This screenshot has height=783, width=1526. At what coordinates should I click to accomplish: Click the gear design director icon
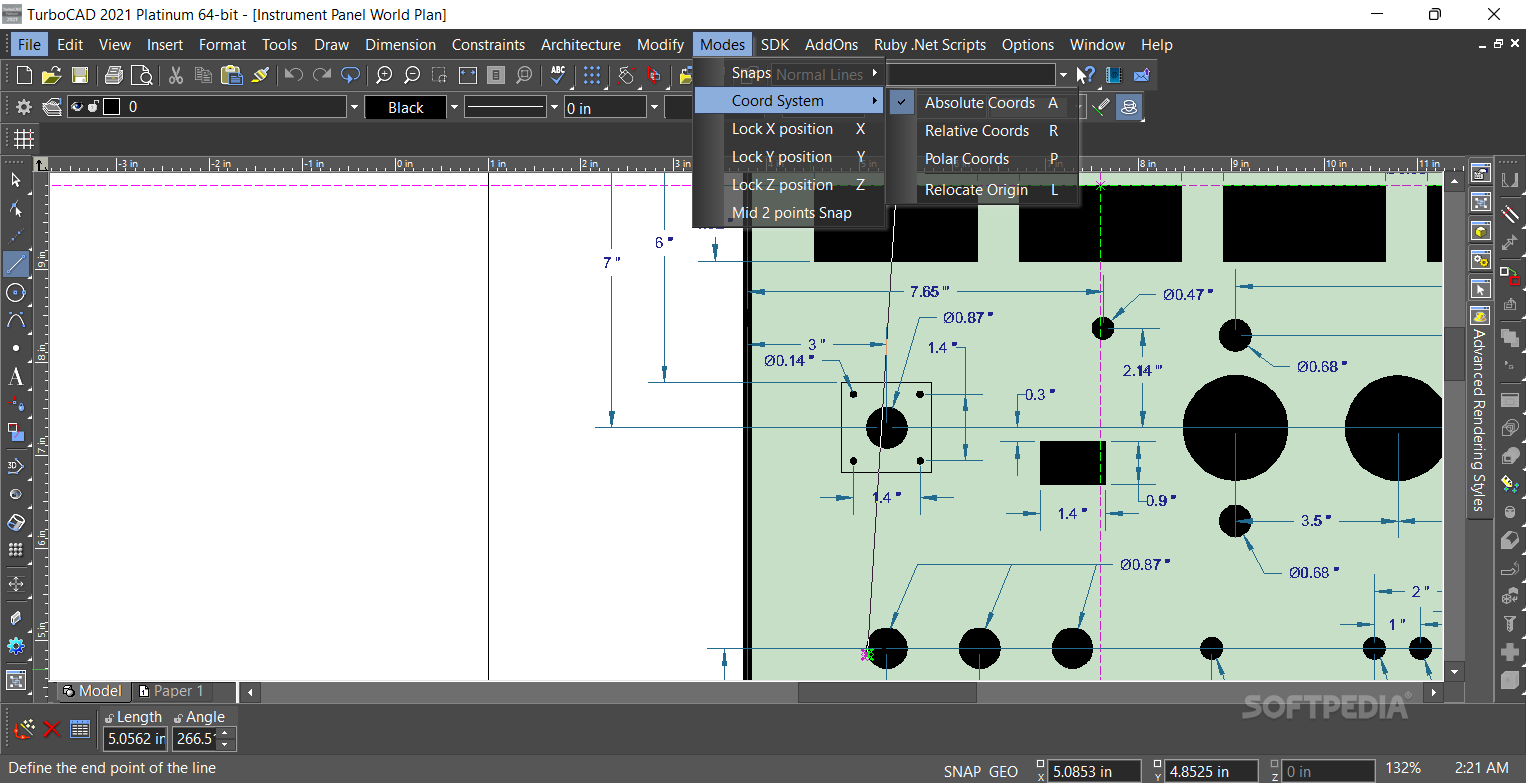point(24,107)
